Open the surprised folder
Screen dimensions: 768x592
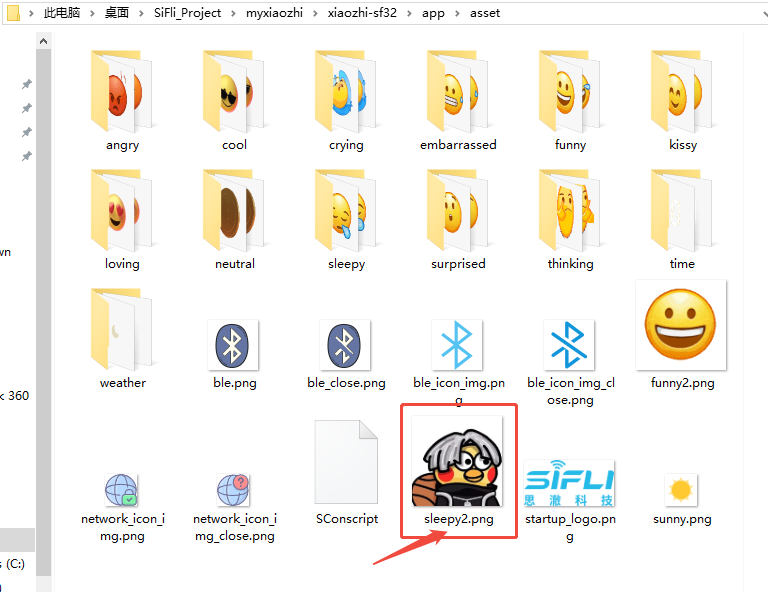click(458, 219)
